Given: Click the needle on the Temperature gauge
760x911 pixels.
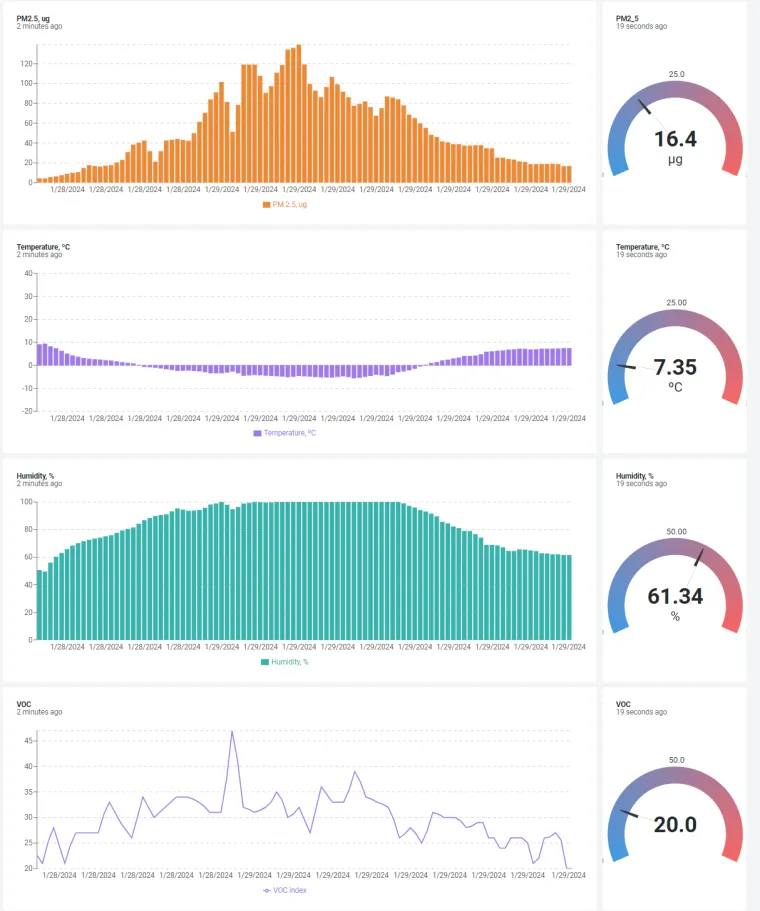Looking at the screenshot, I should point(627,367).
